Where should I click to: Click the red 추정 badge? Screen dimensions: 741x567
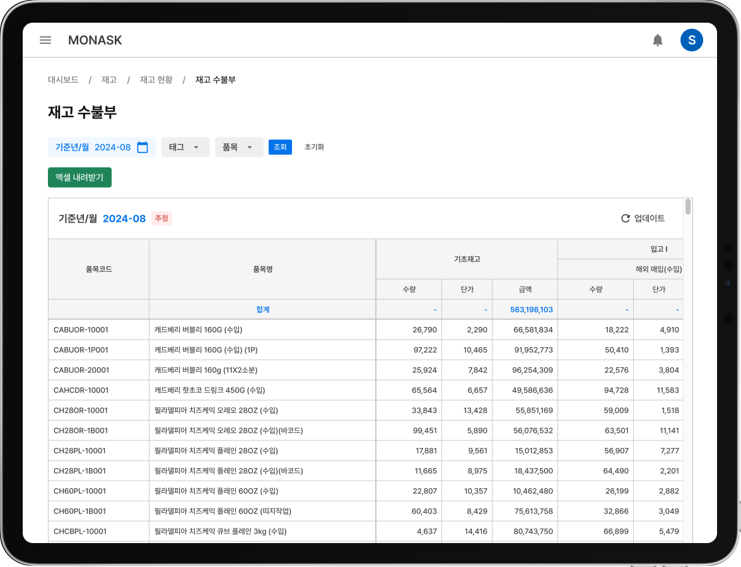tap(162, 218)
